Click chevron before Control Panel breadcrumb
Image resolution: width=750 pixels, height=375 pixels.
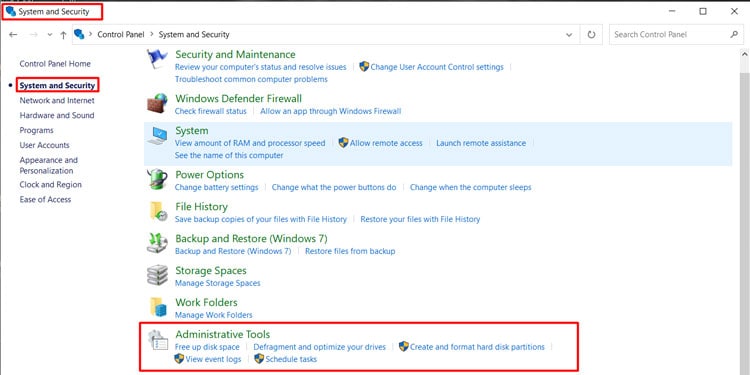(90, 34)
